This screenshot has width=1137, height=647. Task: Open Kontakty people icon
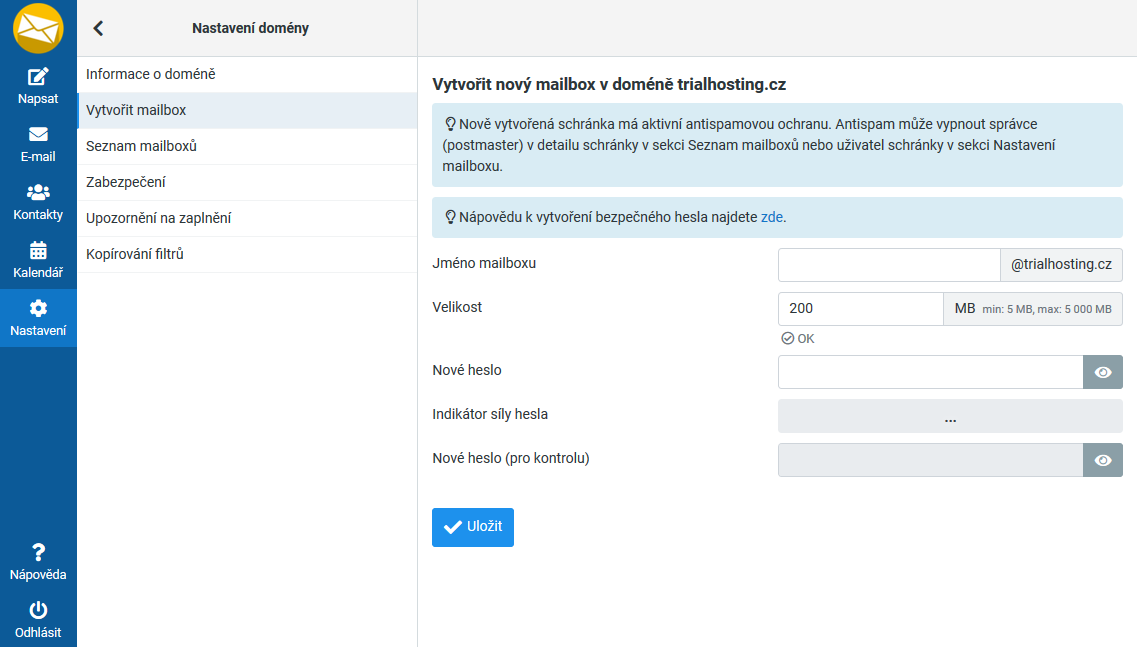pyautogui.click(x=38, y=192)
